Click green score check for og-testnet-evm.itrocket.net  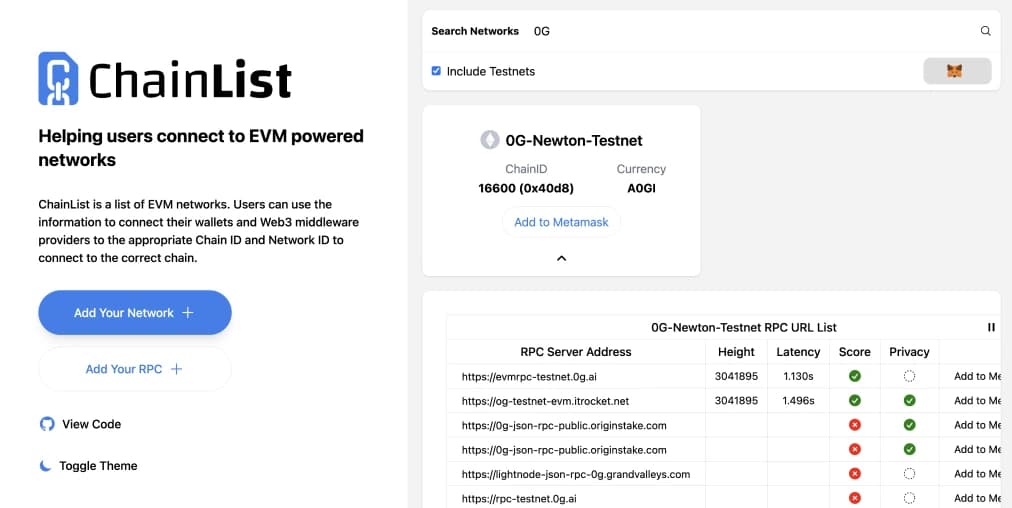855,400
